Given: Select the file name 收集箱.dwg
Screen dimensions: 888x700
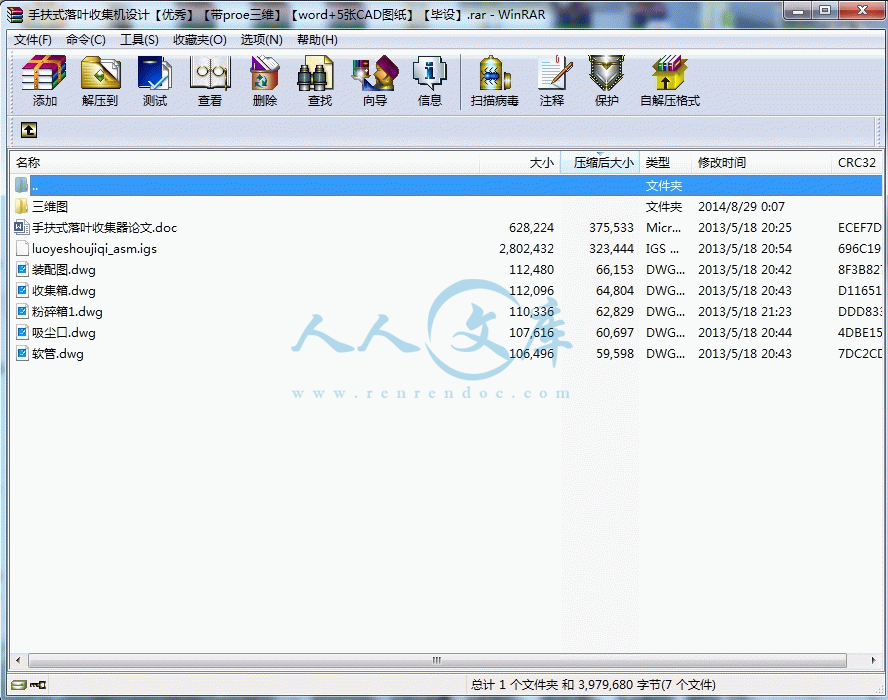Looking at the screenshot, I should coord(63,291).
